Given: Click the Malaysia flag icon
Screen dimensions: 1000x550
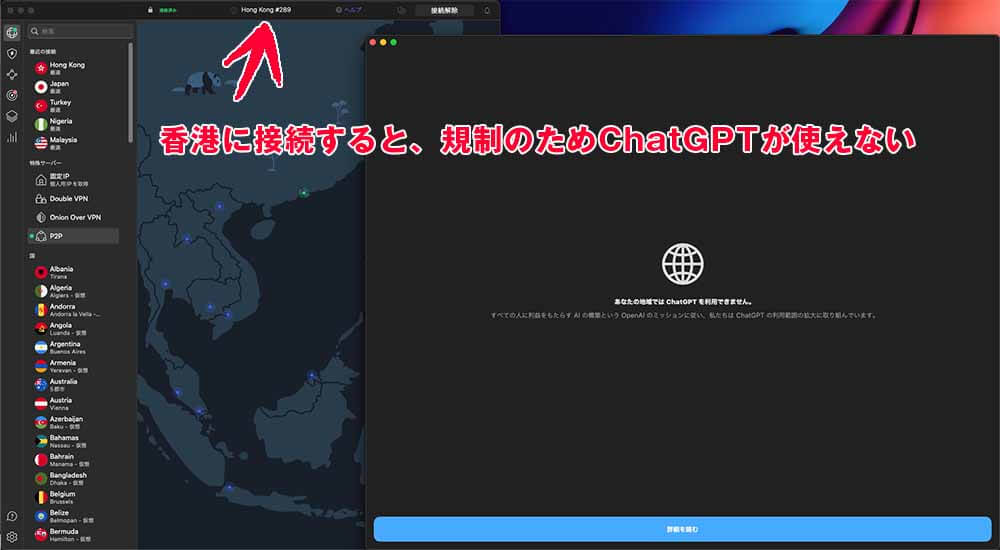Looking at the screenshot, I should [41, 142].
